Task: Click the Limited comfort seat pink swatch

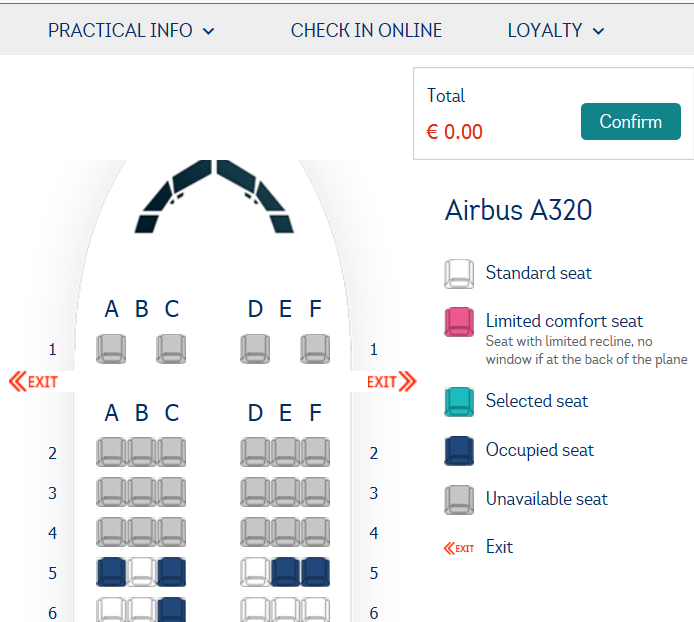Action: tap(459, 322)
